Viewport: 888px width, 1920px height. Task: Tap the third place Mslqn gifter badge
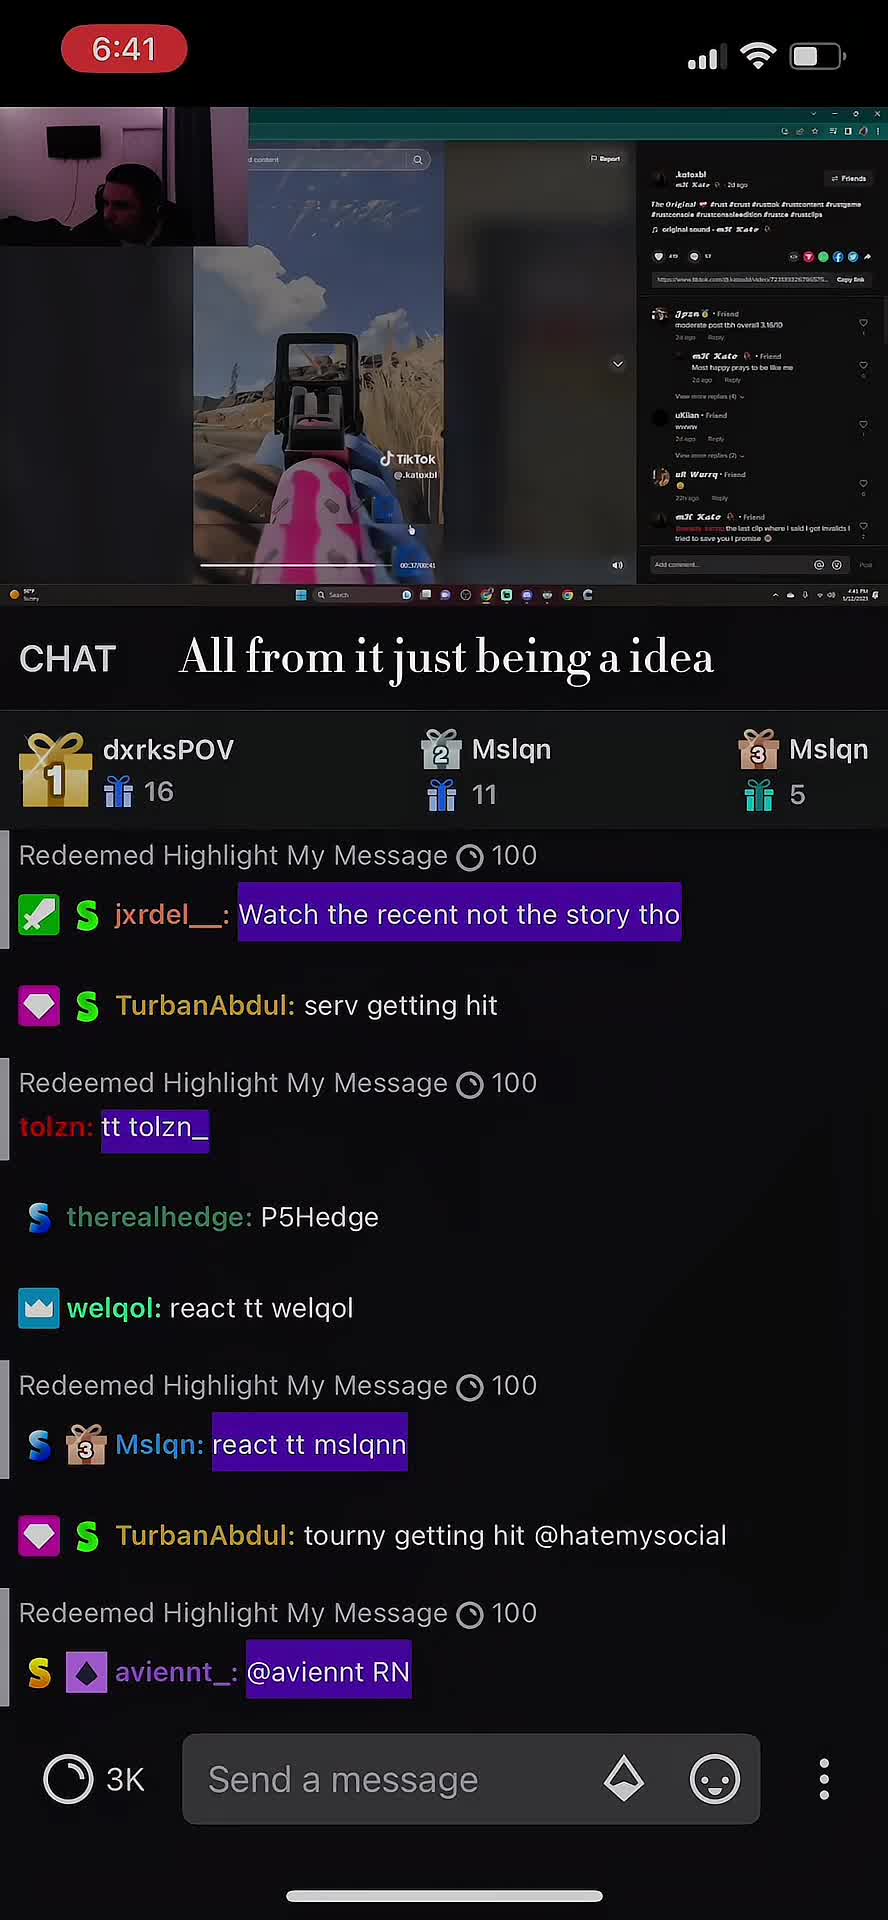759,749
